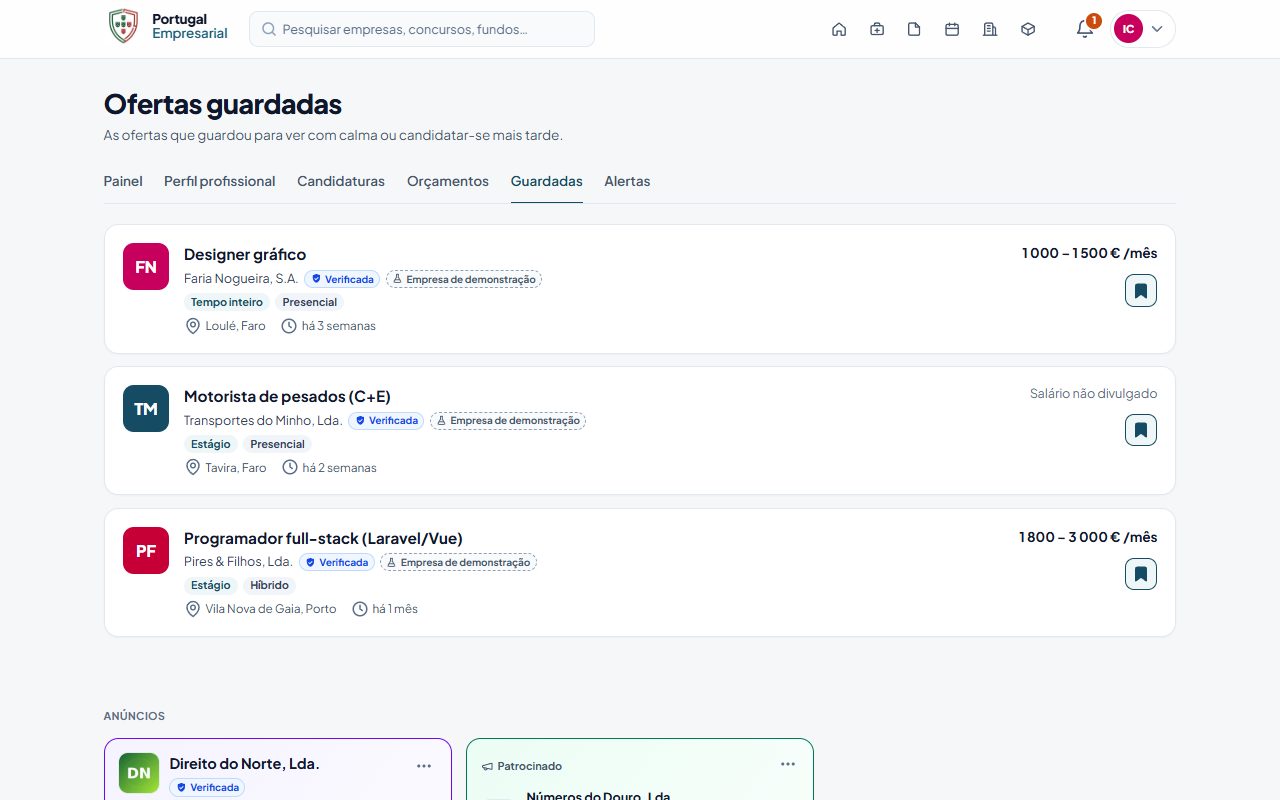
Task: Click the 1 000 – 1 500 € /mês salary
Action: (1089, 253)
